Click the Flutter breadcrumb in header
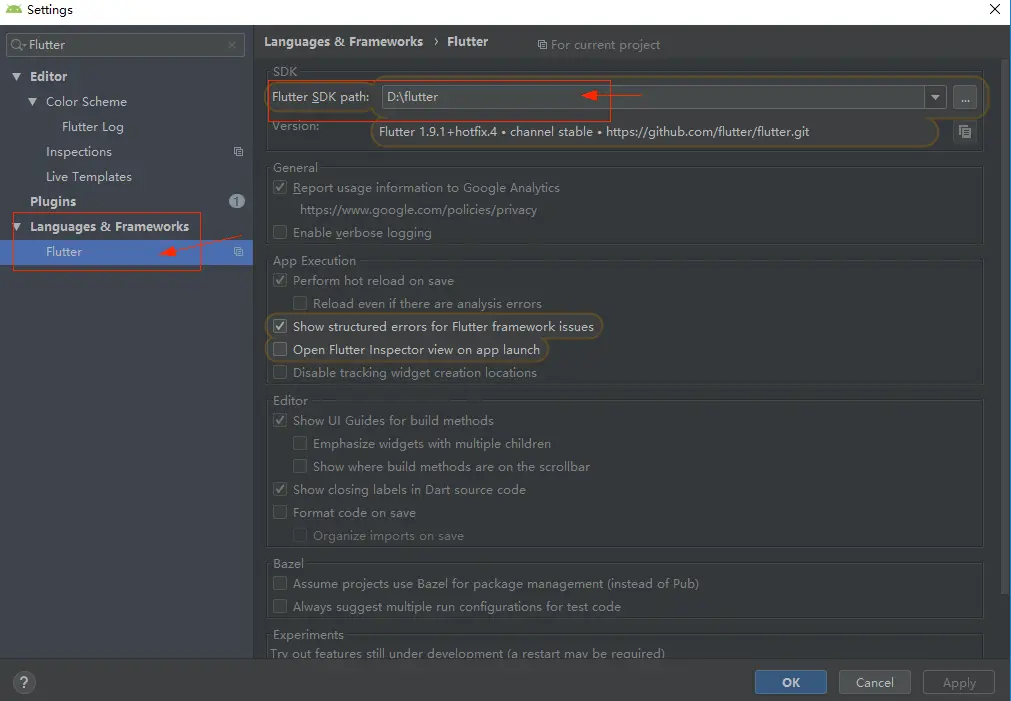 click(x=467, y=41)
